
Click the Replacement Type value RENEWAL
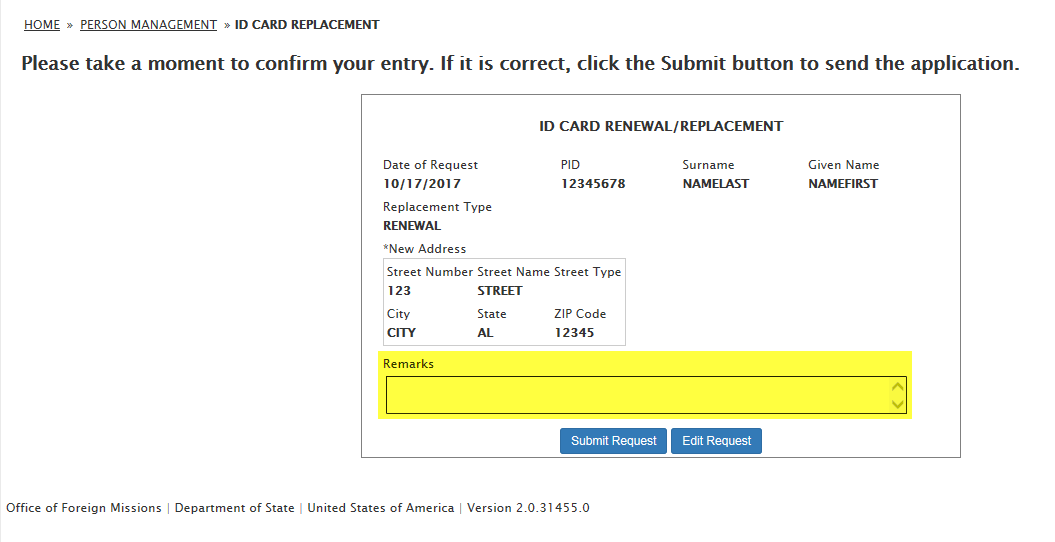click(x=412, y=226)
